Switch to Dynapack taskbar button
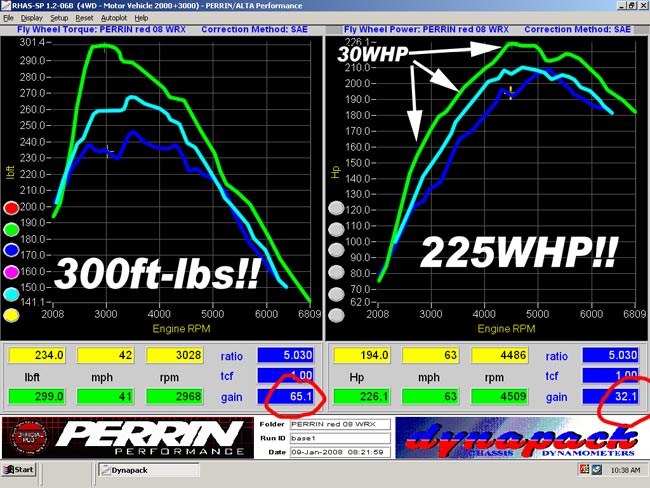Image resolution: width=650 pixels, height=488 pixels. point(149,470)
